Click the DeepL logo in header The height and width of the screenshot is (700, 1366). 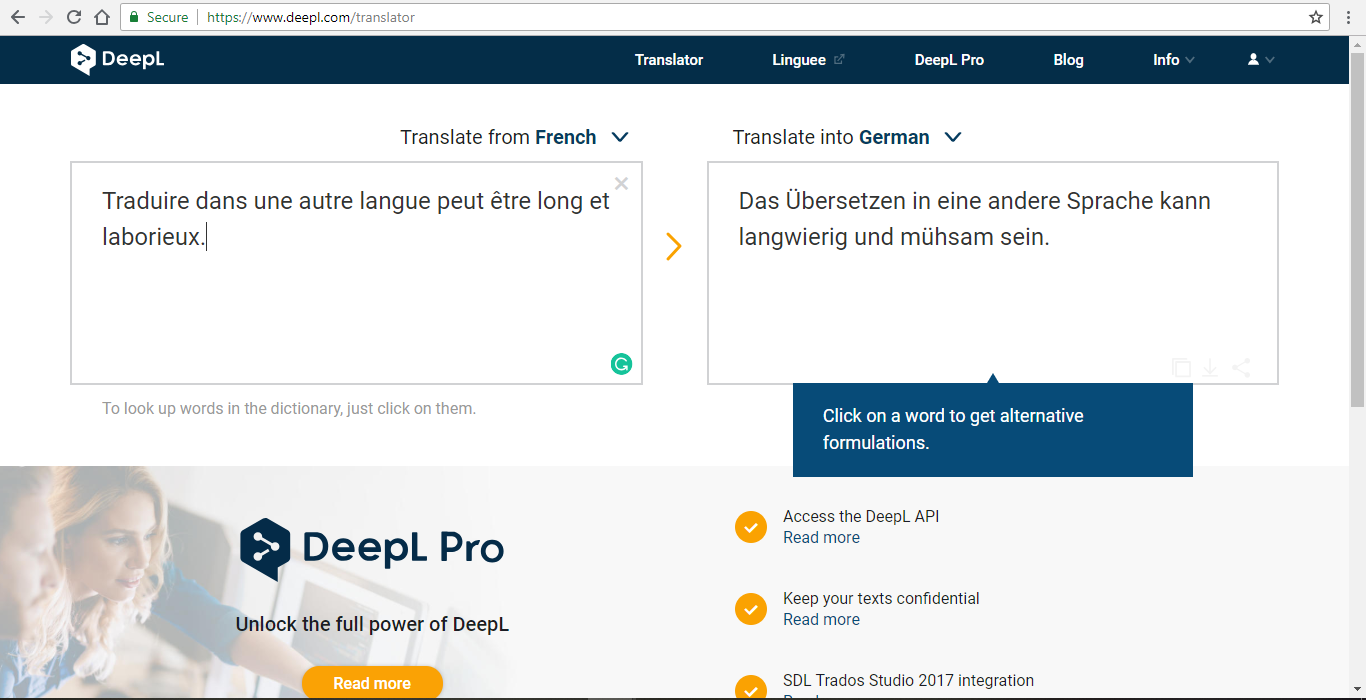pyautogui.click(x=117, y=59)
